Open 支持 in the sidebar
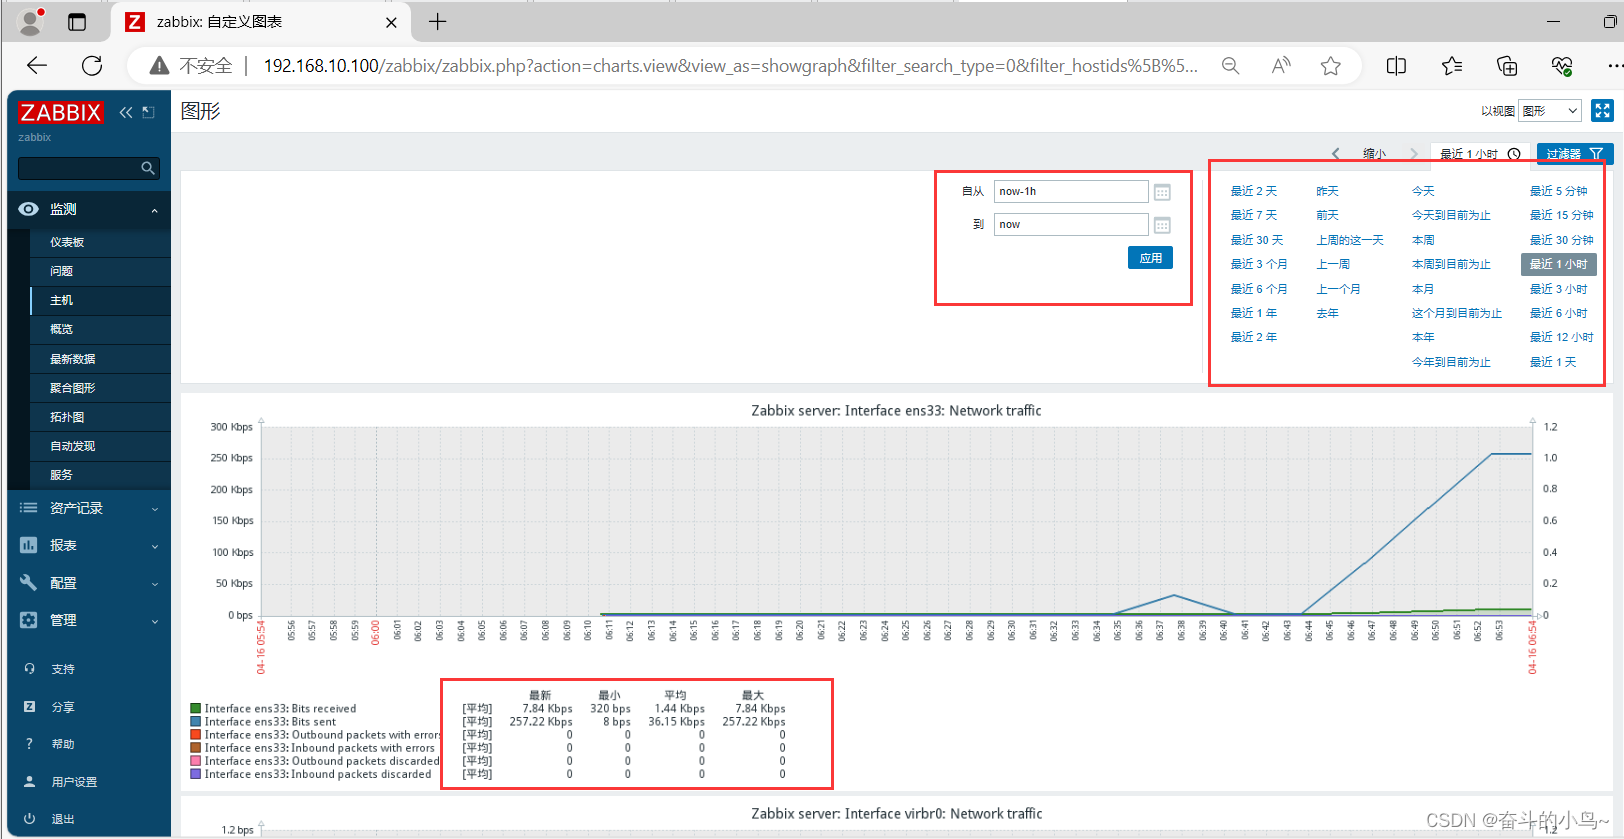This screenshot has height=839, width=1624. 63,669
